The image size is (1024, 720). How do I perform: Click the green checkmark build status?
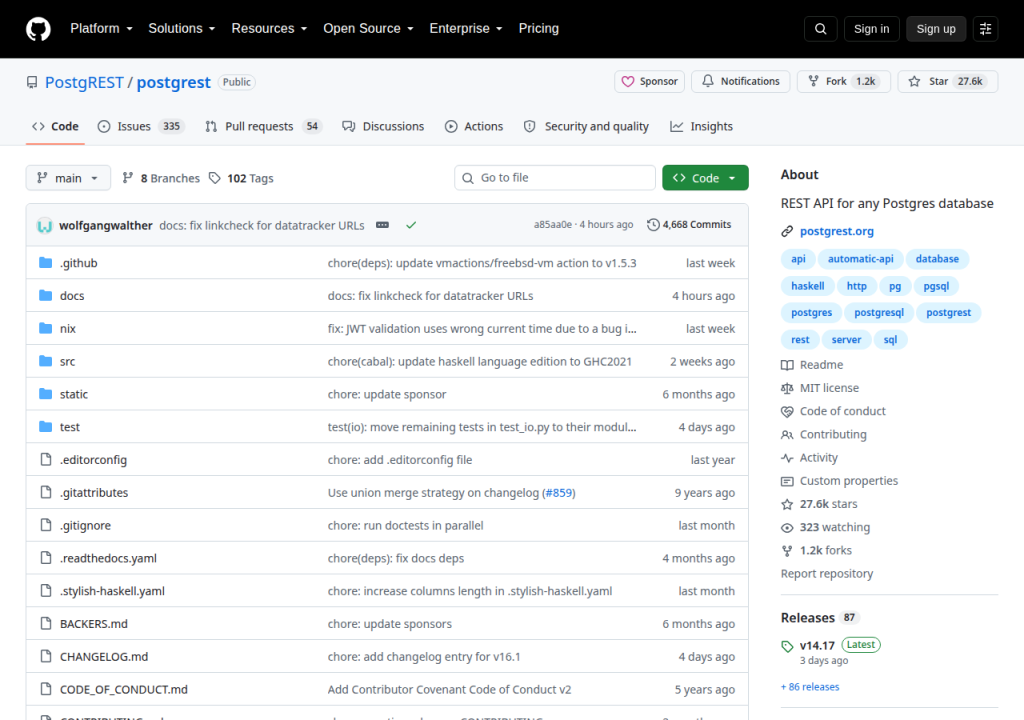coord(411,225)
